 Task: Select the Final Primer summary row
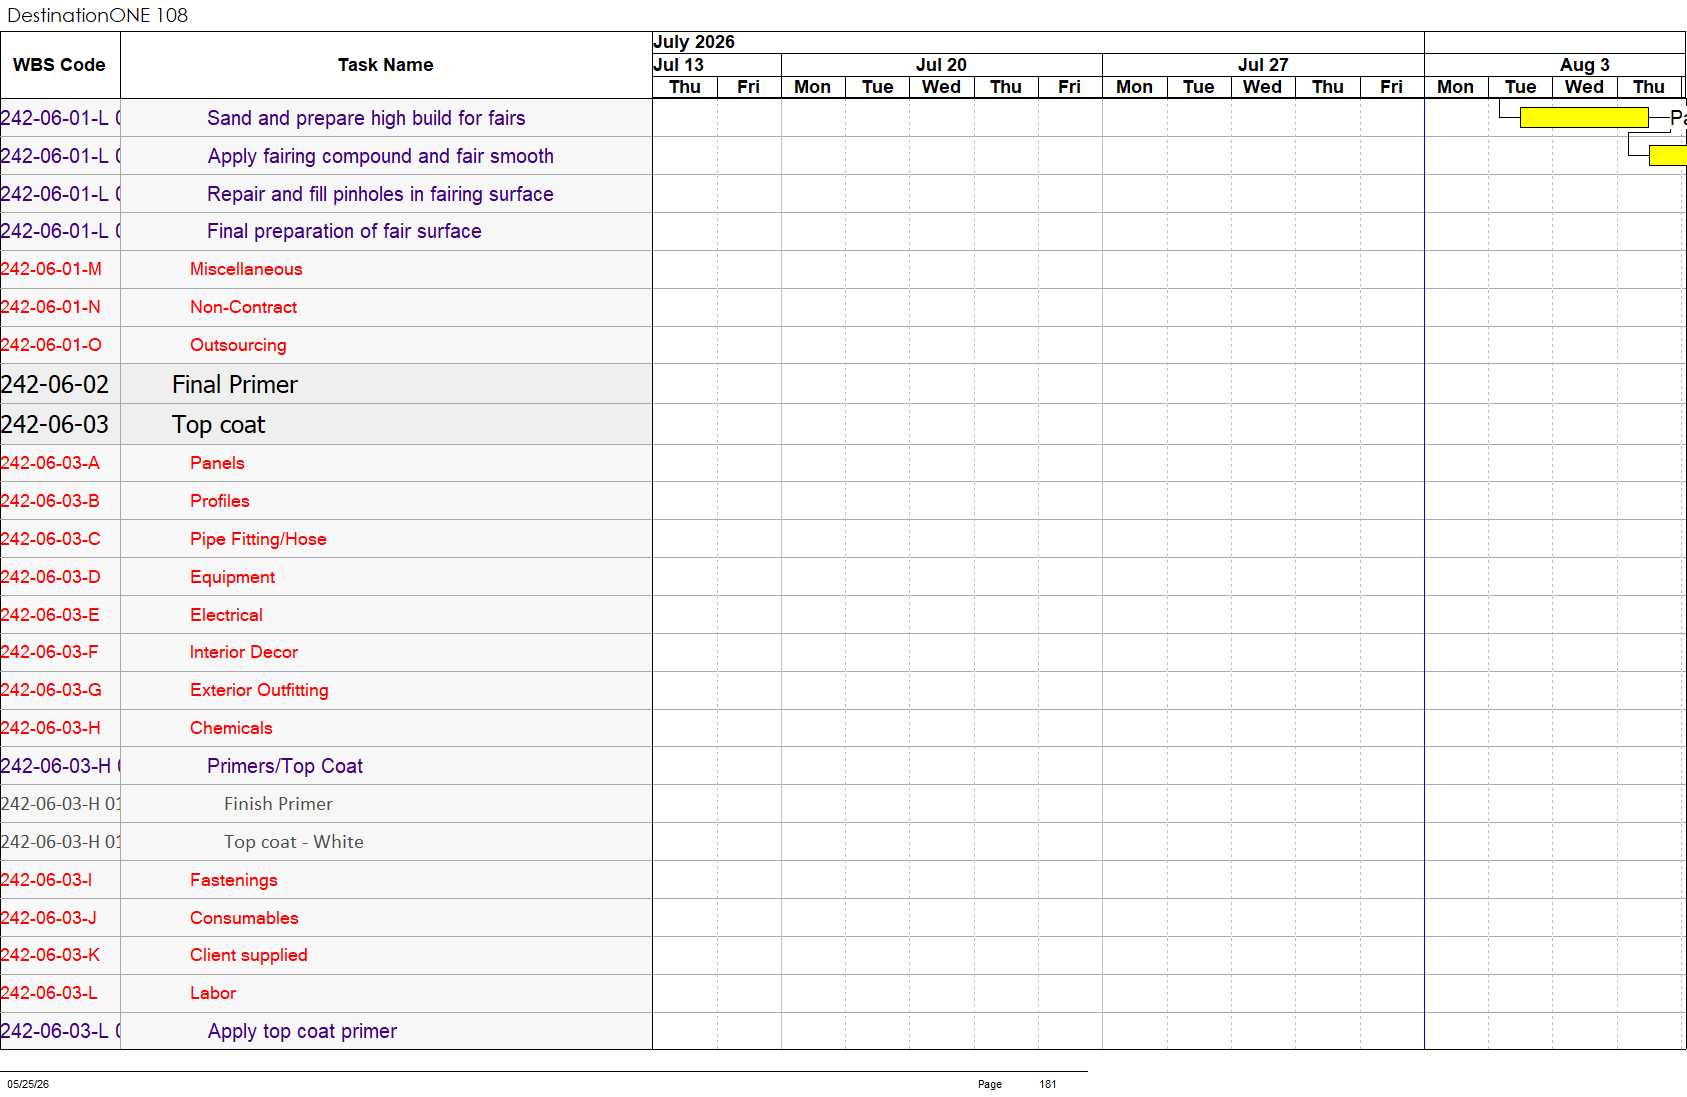326,384
